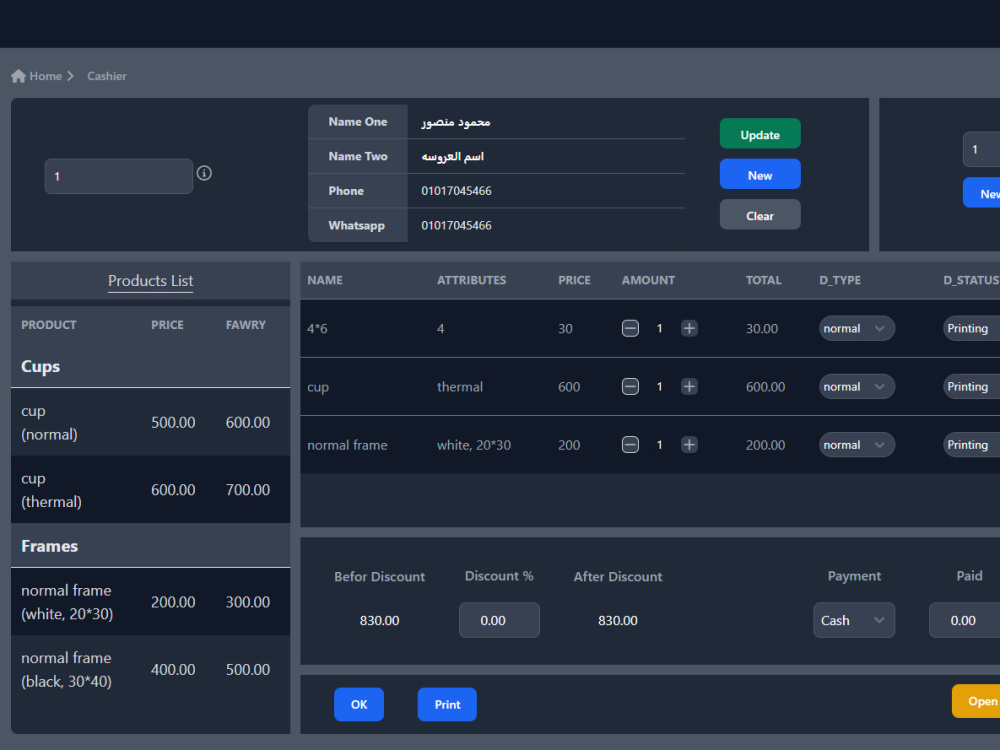
Task: Select normal frame (white, 20*30) product
Action: [151, 602]
